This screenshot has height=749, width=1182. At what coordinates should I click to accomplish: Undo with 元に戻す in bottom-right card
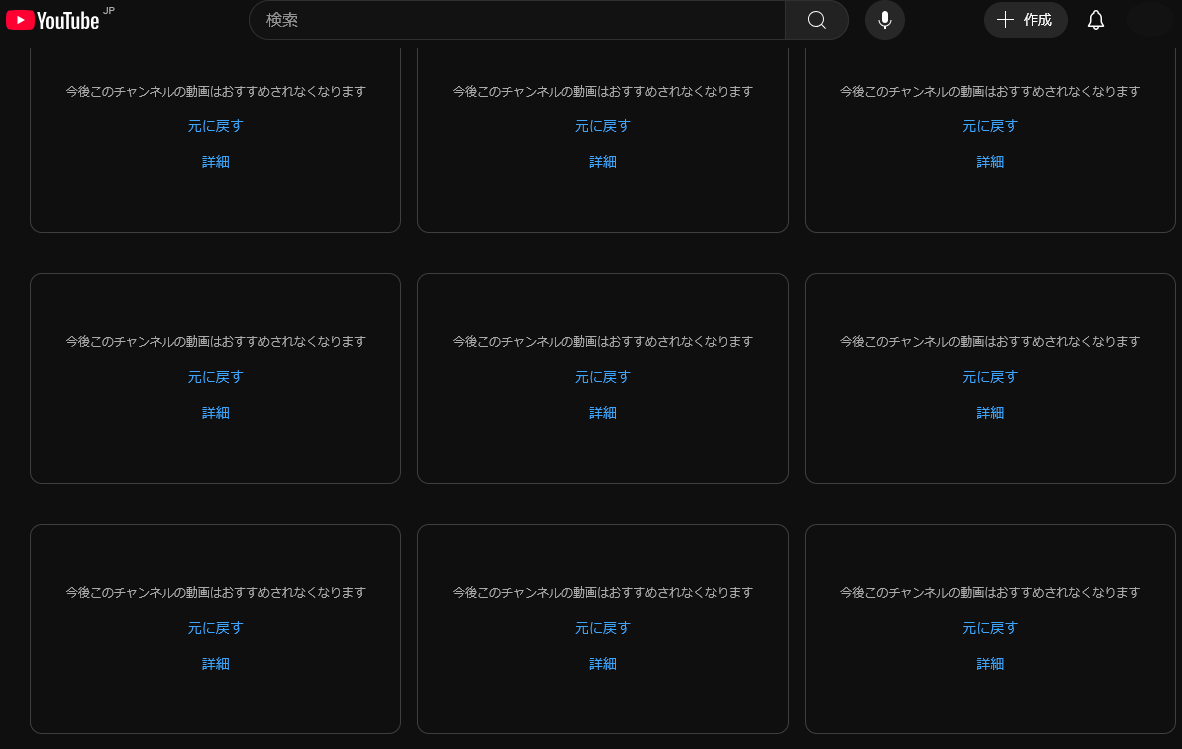click(x=990, y=628)
